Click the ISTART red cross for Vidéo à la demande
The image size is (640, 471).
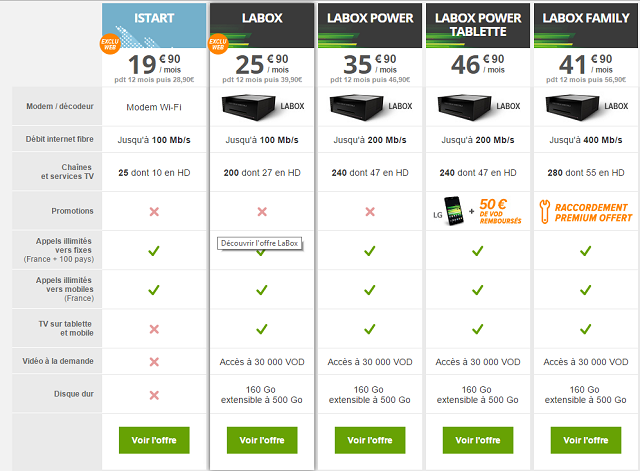[153, 361]
